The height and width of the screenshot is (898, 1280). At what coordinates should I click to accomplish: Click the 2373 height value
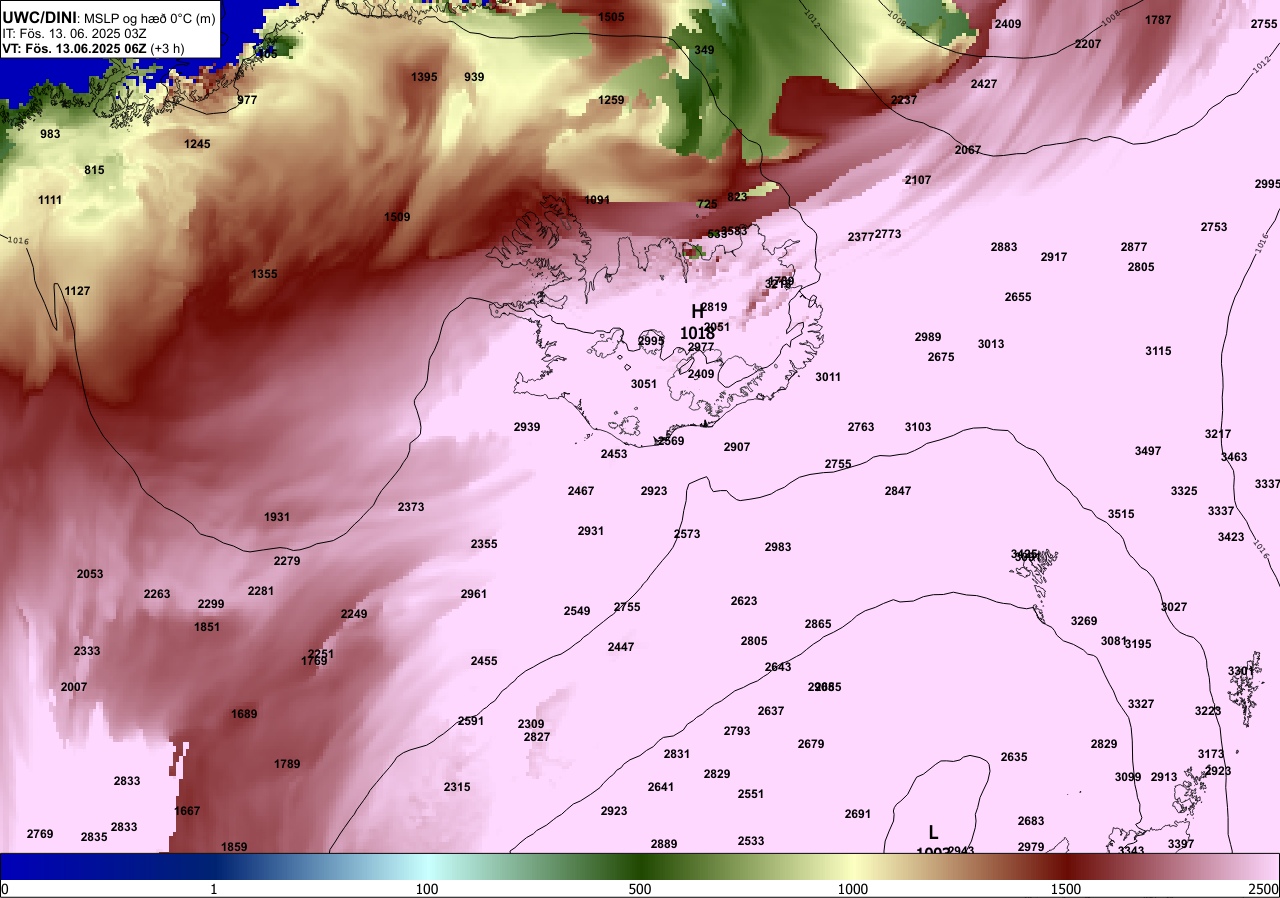click(x=411, y=507)
